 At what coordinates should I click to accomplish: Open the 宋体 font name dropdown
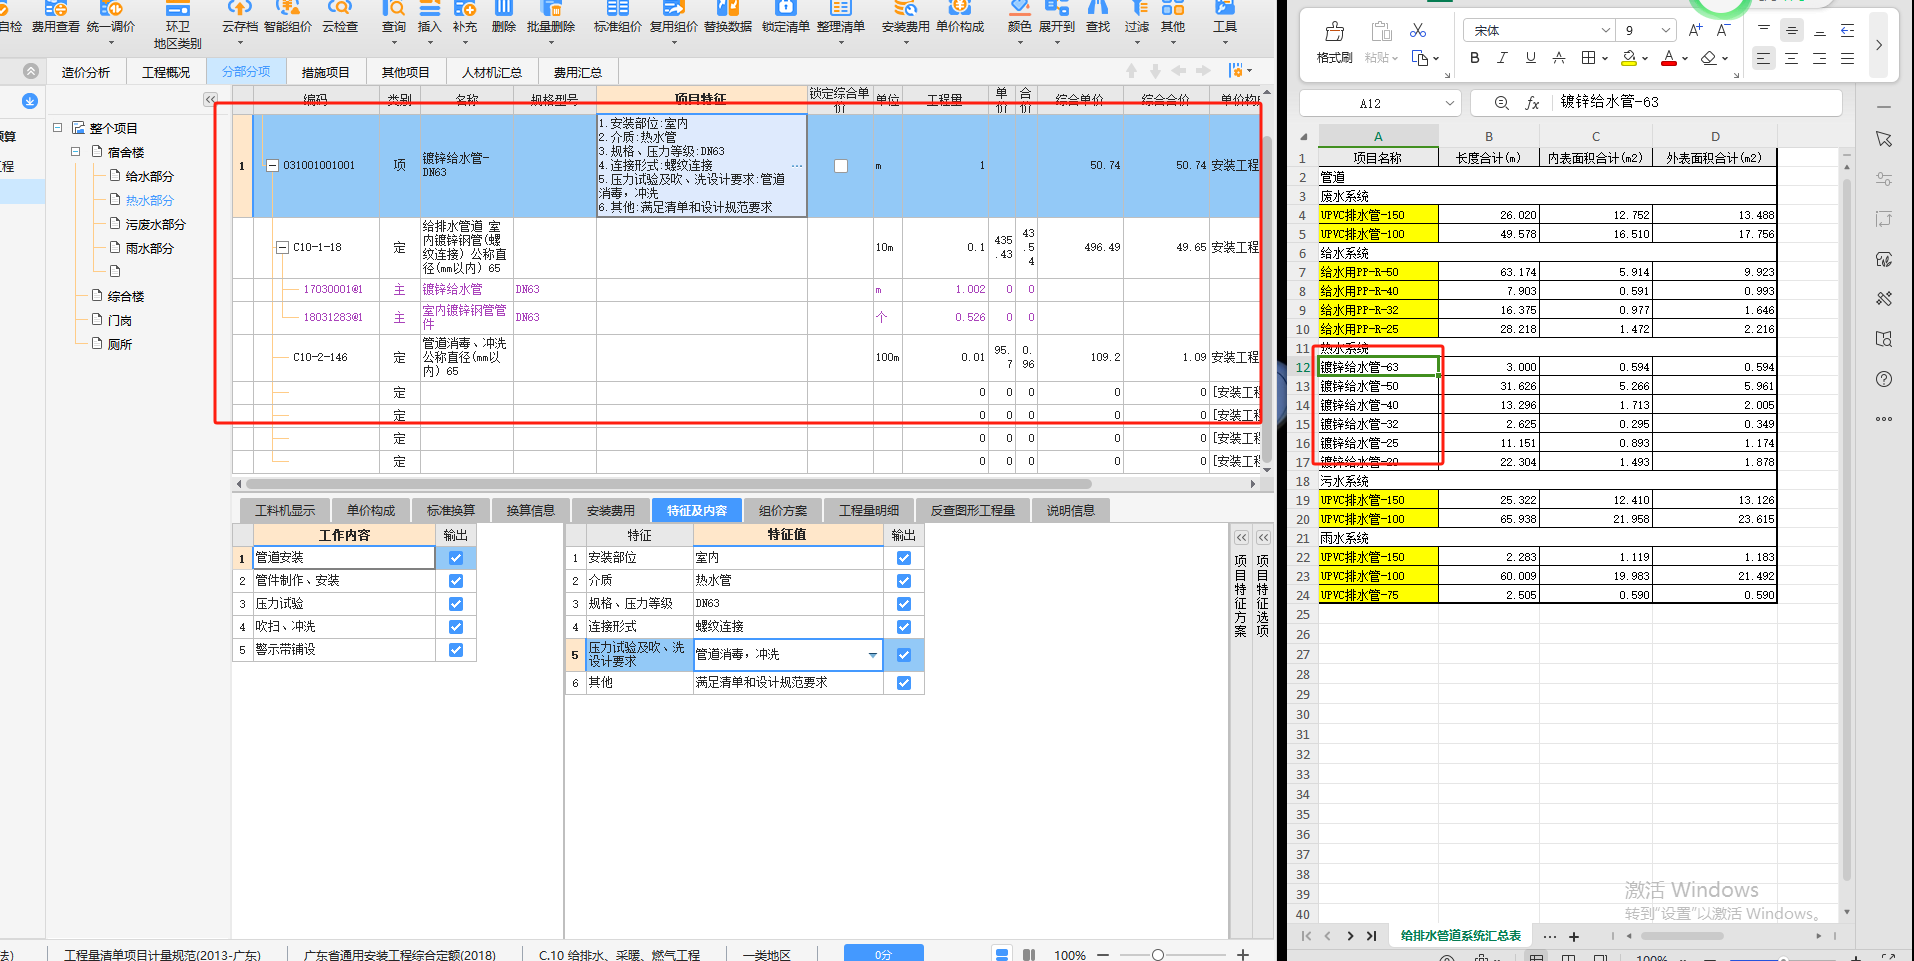[1605, 31]
